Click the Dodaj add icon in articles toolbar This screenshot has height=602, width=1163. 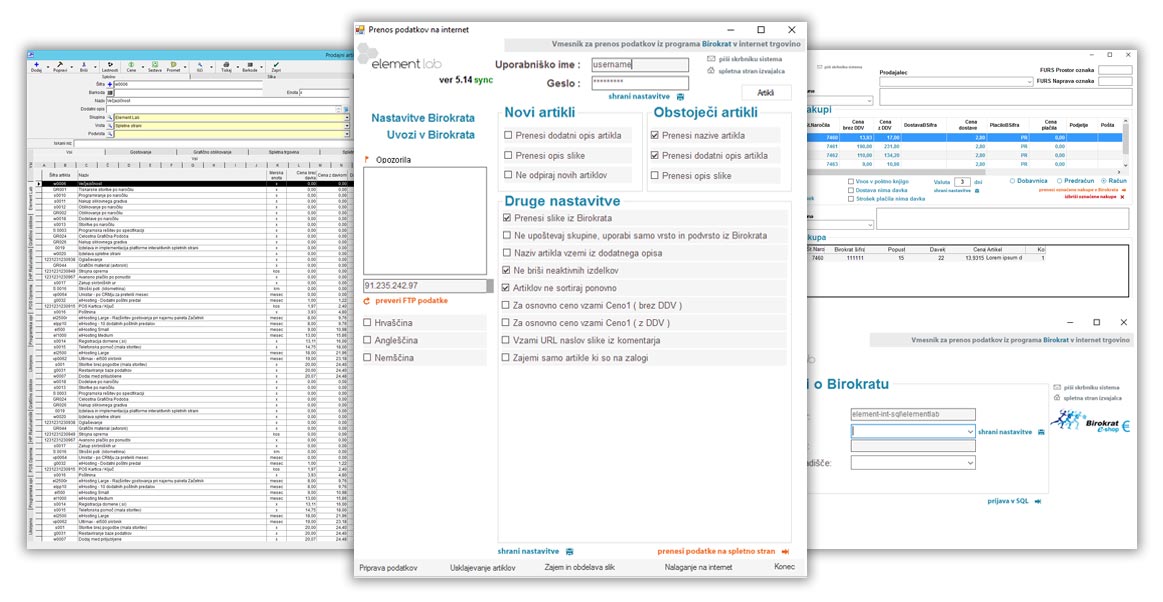coord(36,65)
